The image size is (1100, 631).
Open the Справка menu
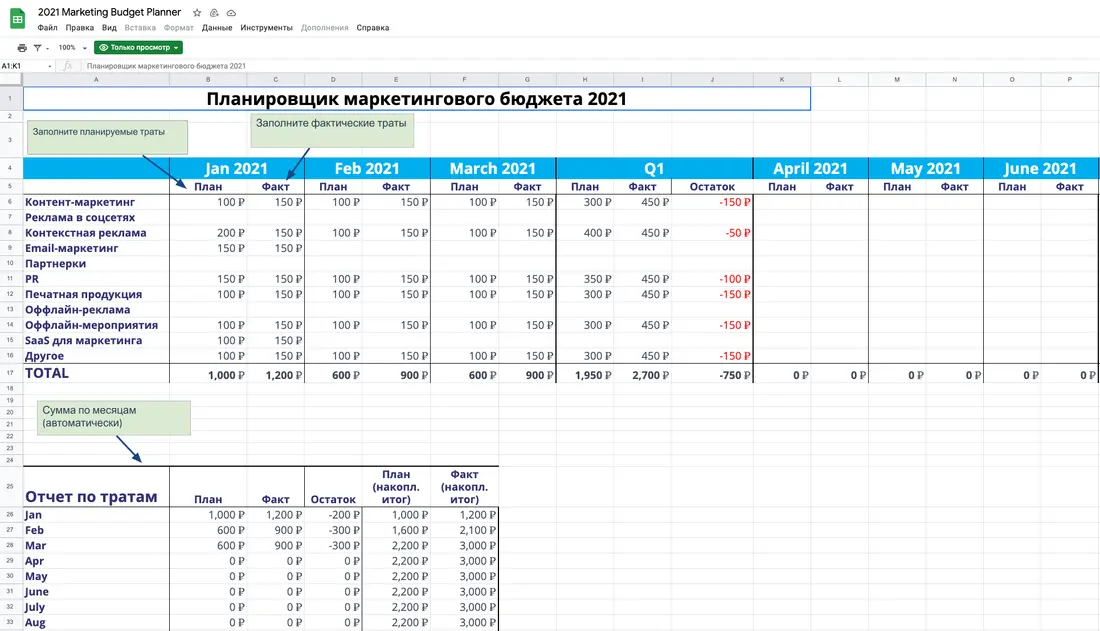click(x=373, y=28)
